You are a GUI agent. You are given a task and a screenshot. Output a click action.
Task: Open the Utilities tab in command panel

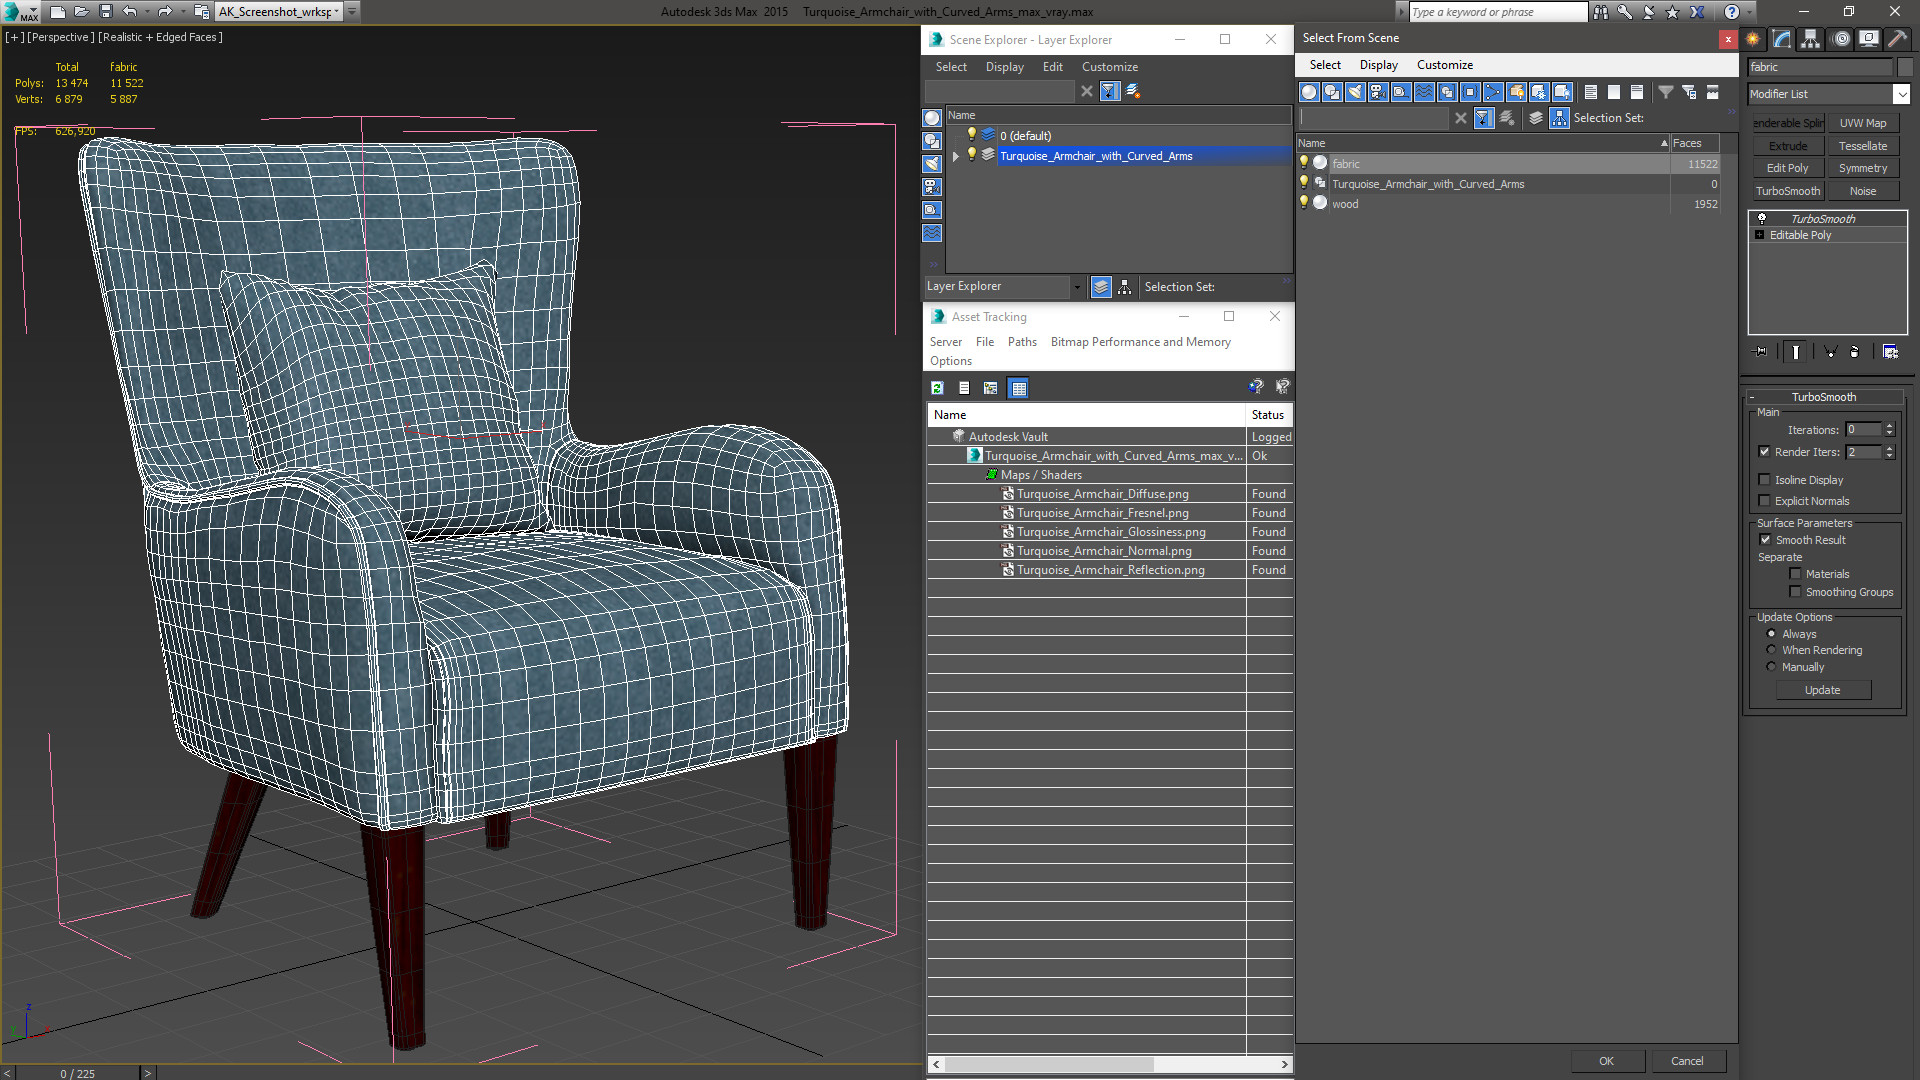(x=1897, y=39)
